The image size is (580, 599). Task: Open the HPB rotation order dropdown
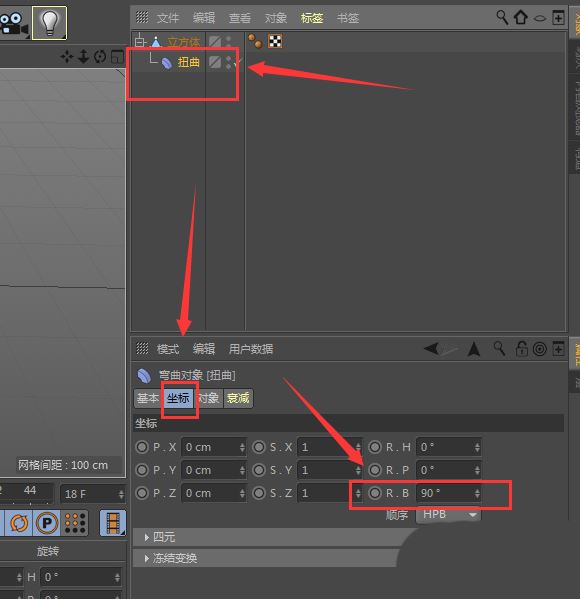pos(449,514)
